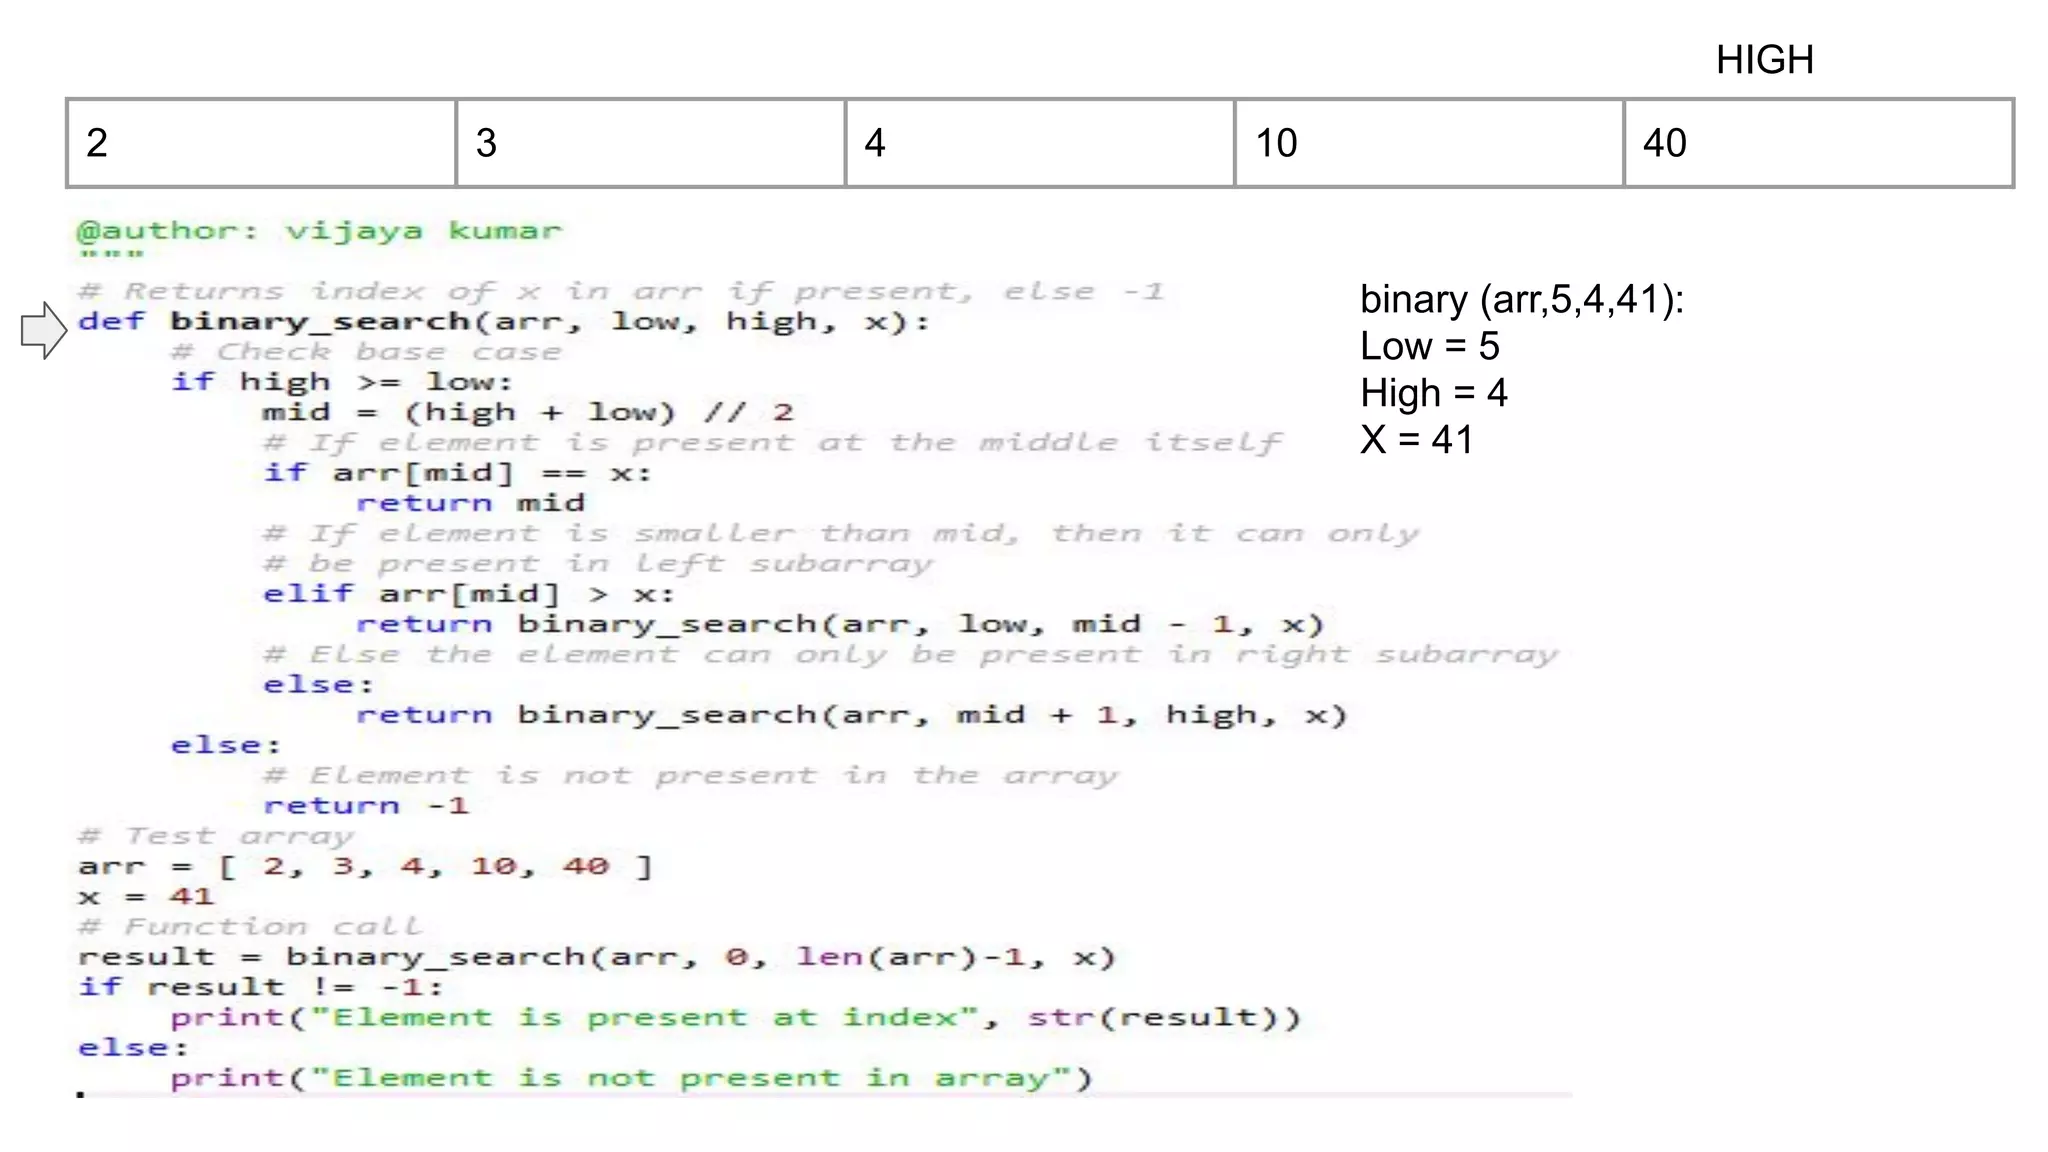Select the array cell containing 4
The image size is (2048, 1152).
pyautogui.click(x=1039, y=143)
